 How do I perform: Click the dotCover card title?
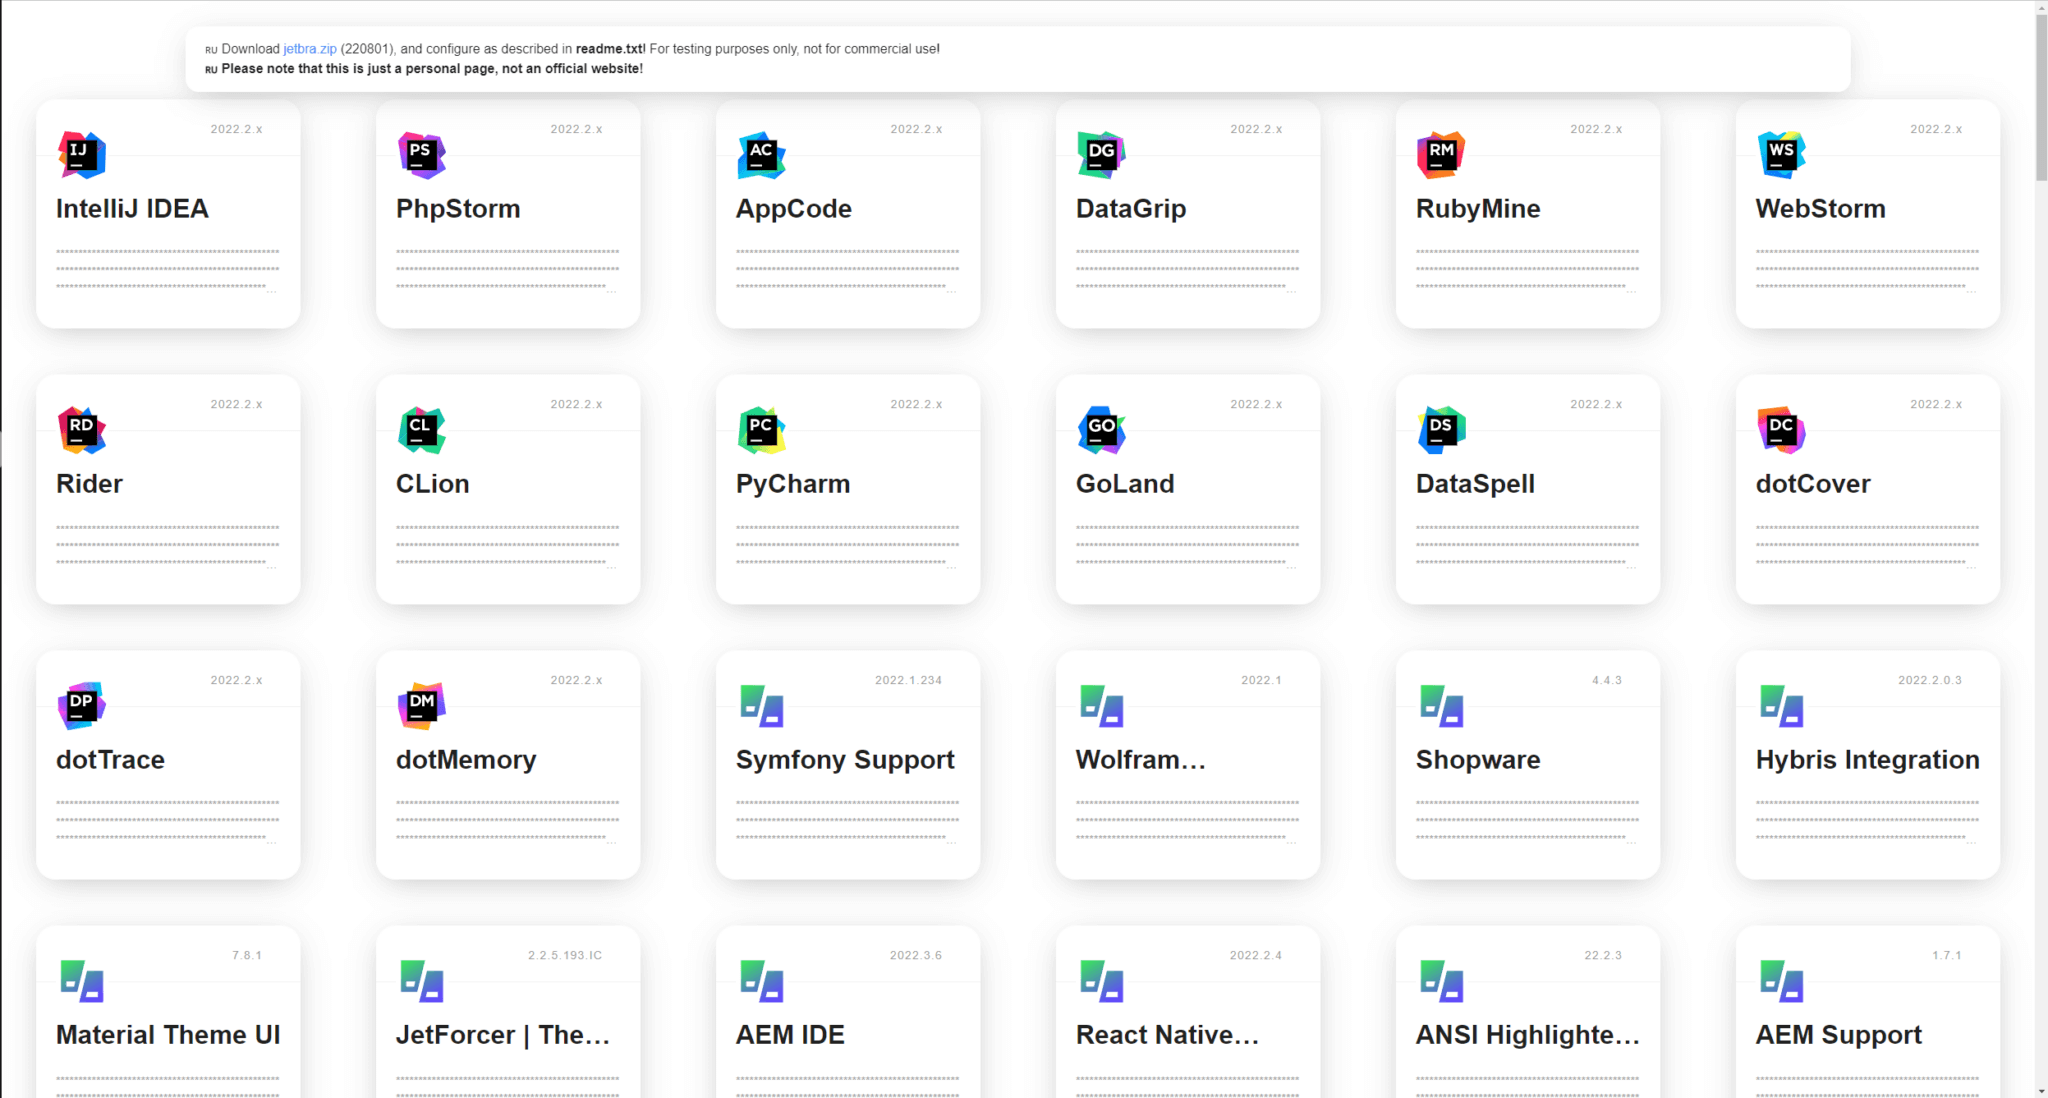coord(1812,484)
